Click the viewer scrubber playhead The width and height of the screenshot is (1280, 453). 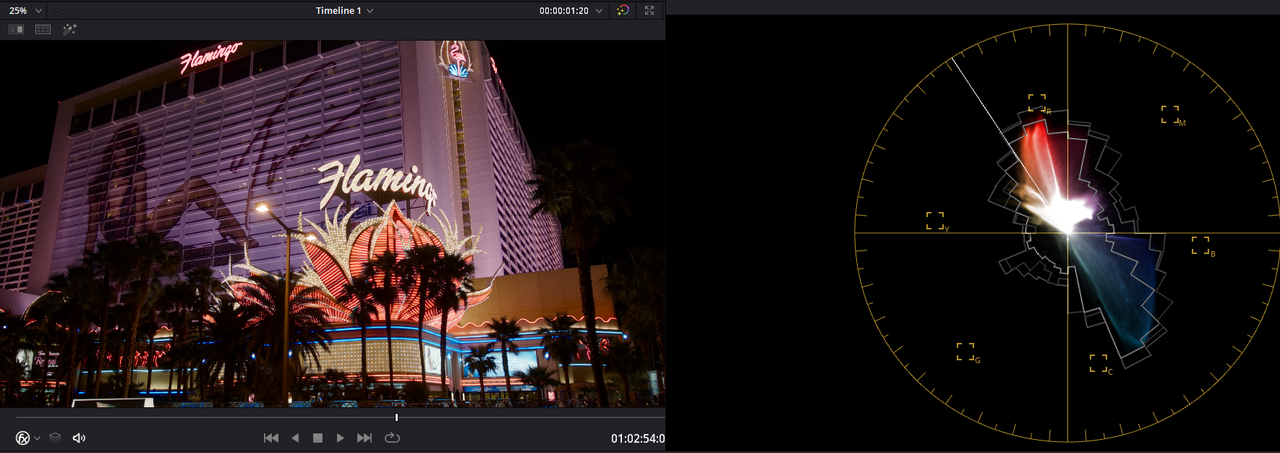pyautogui.click(x=397, y=417)
